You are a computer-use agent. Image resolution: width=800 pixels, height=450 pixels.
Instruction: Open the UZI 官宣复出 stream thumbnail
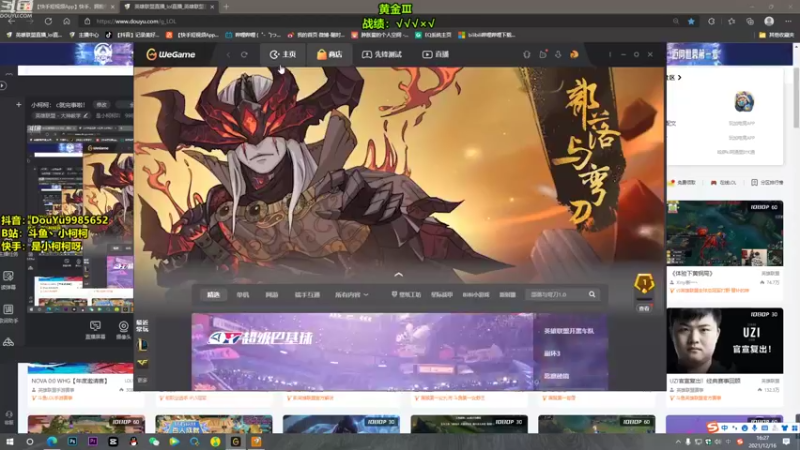[x=724, y=341]
